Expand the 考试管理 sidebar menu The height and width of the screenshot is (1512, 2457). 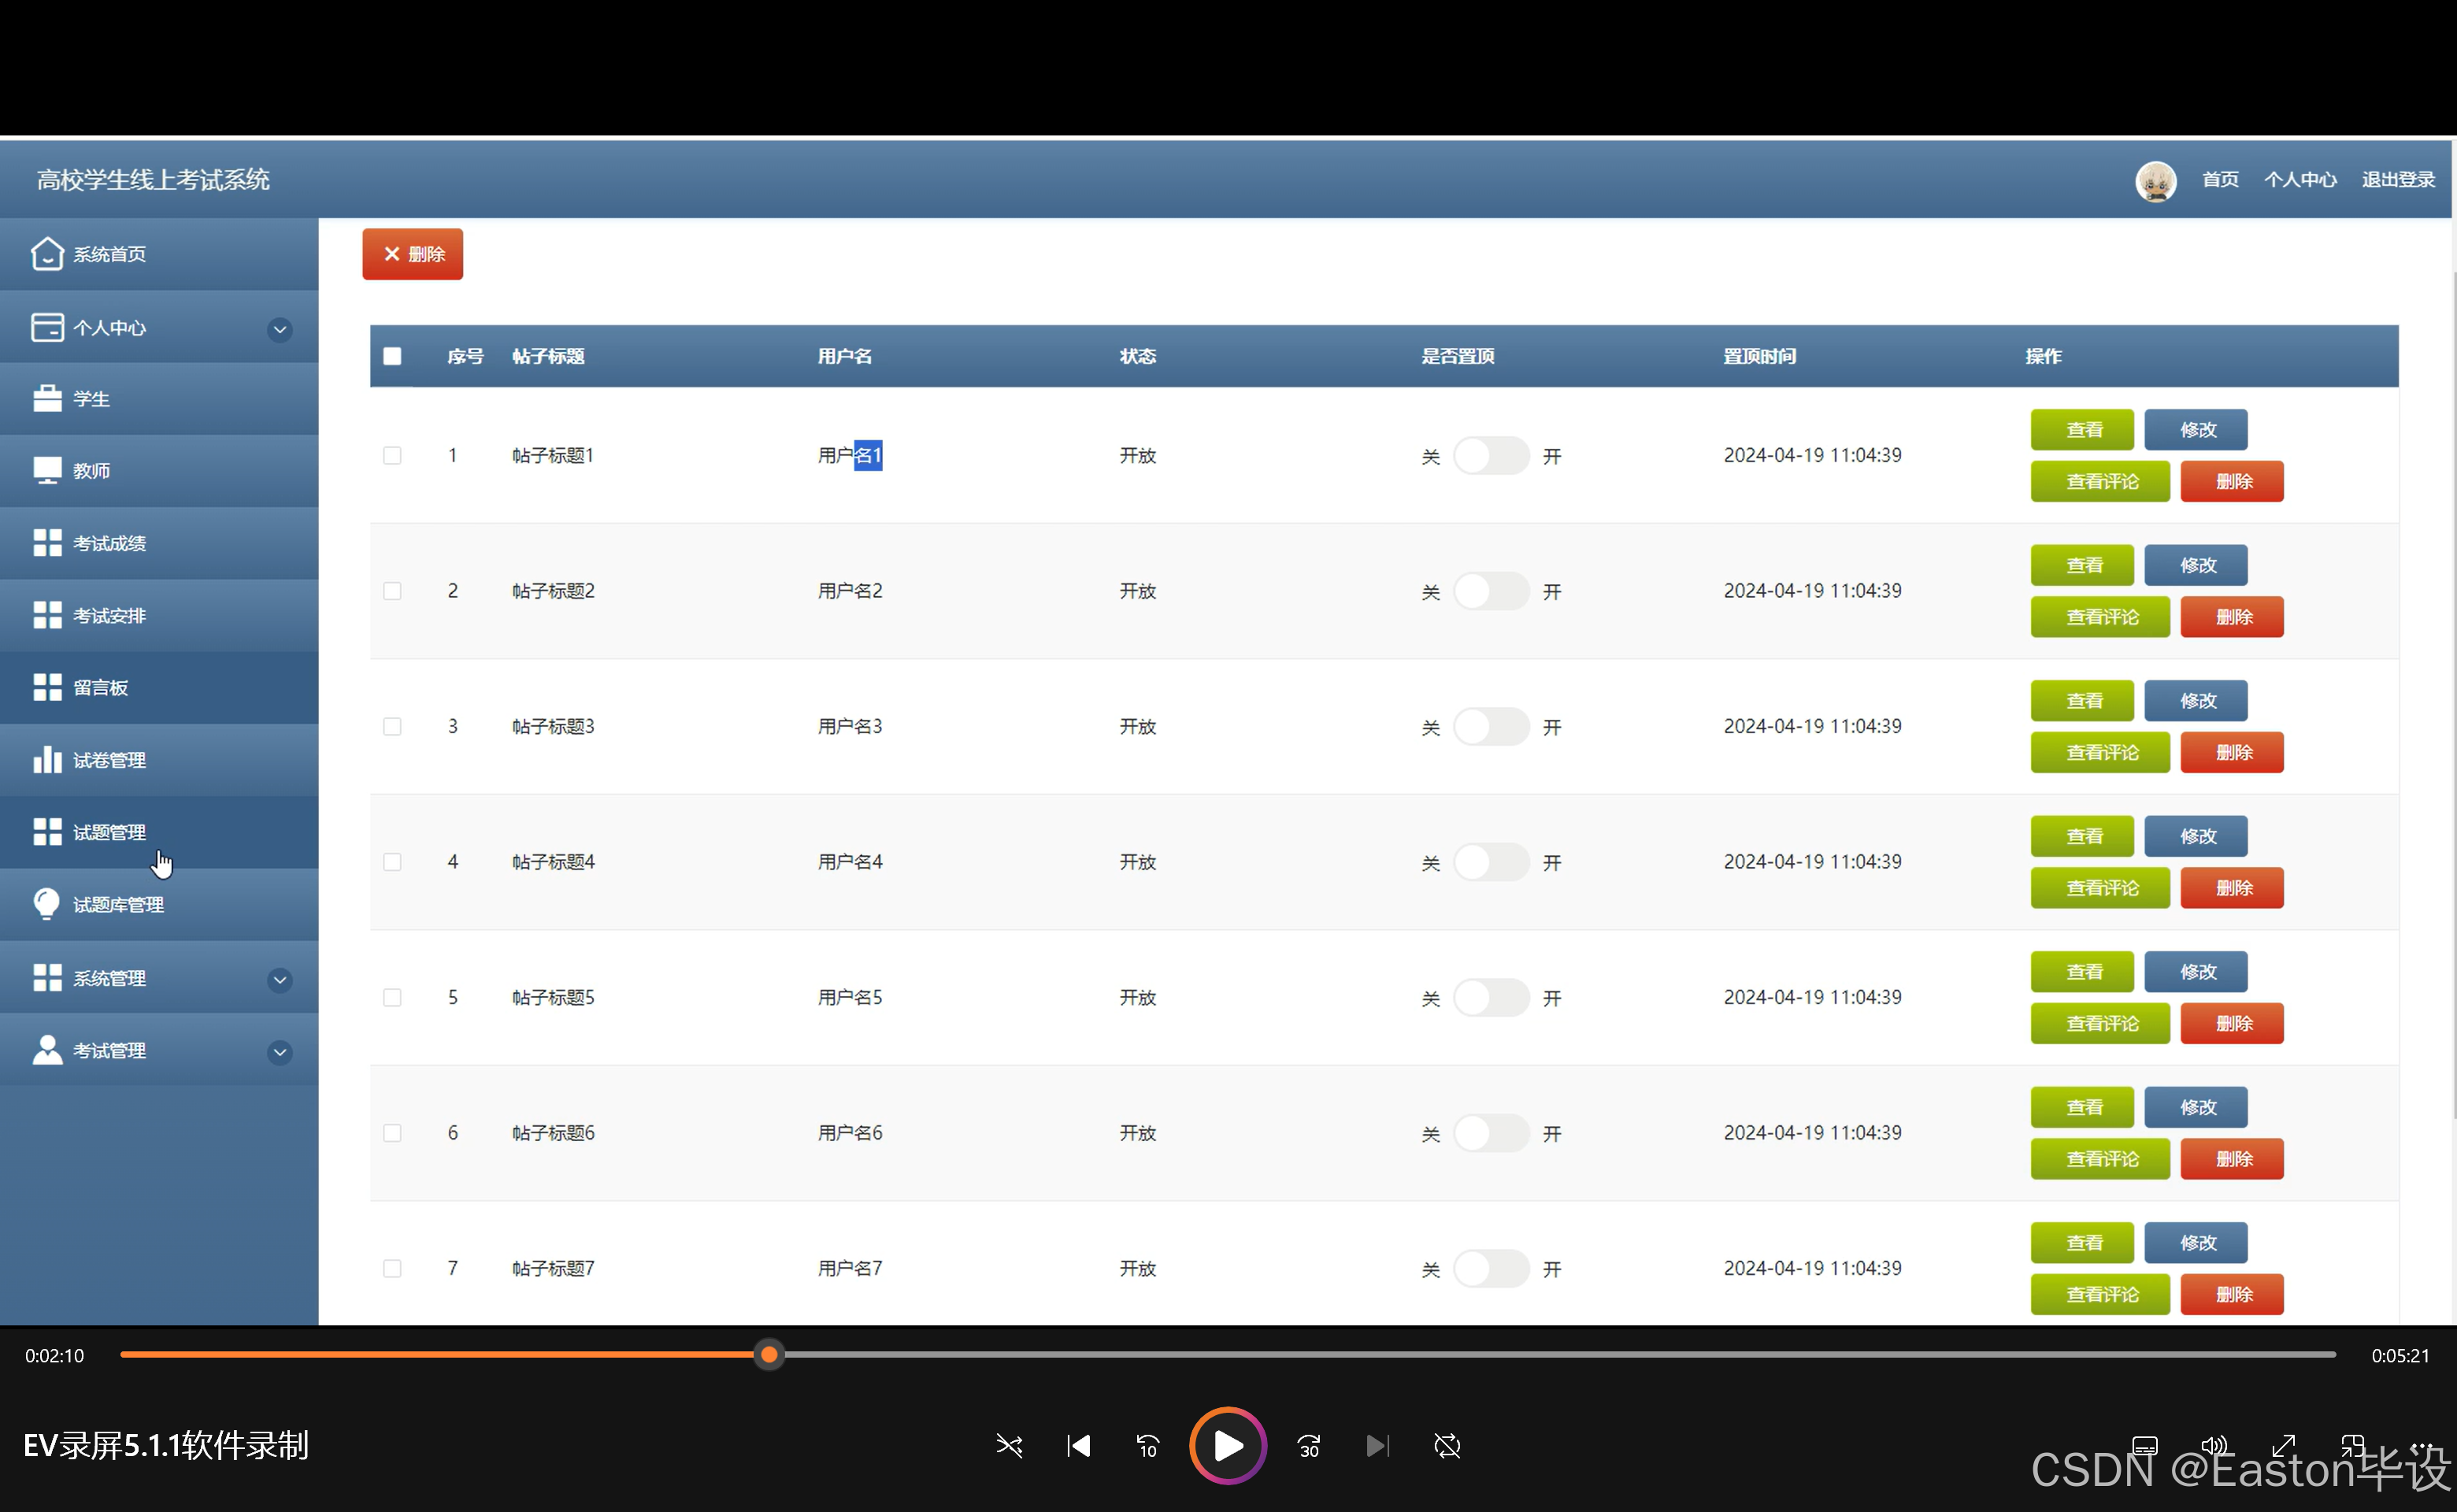280,1052
